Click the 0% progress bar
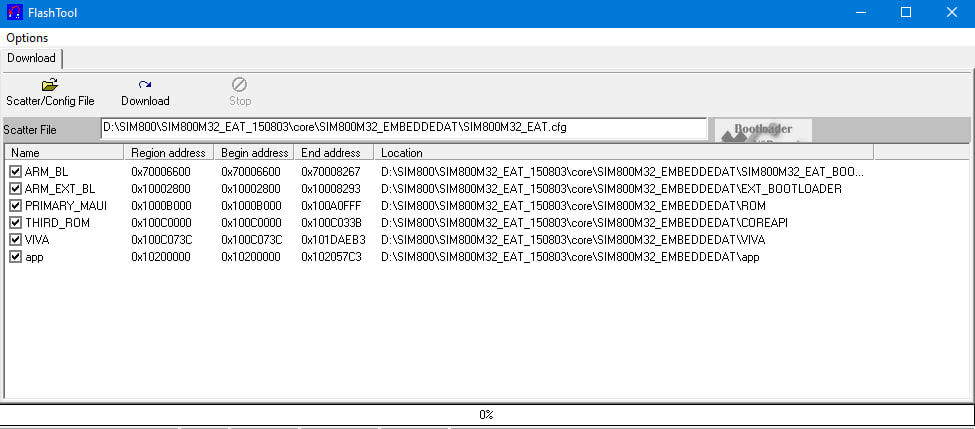 click(487, 415)
